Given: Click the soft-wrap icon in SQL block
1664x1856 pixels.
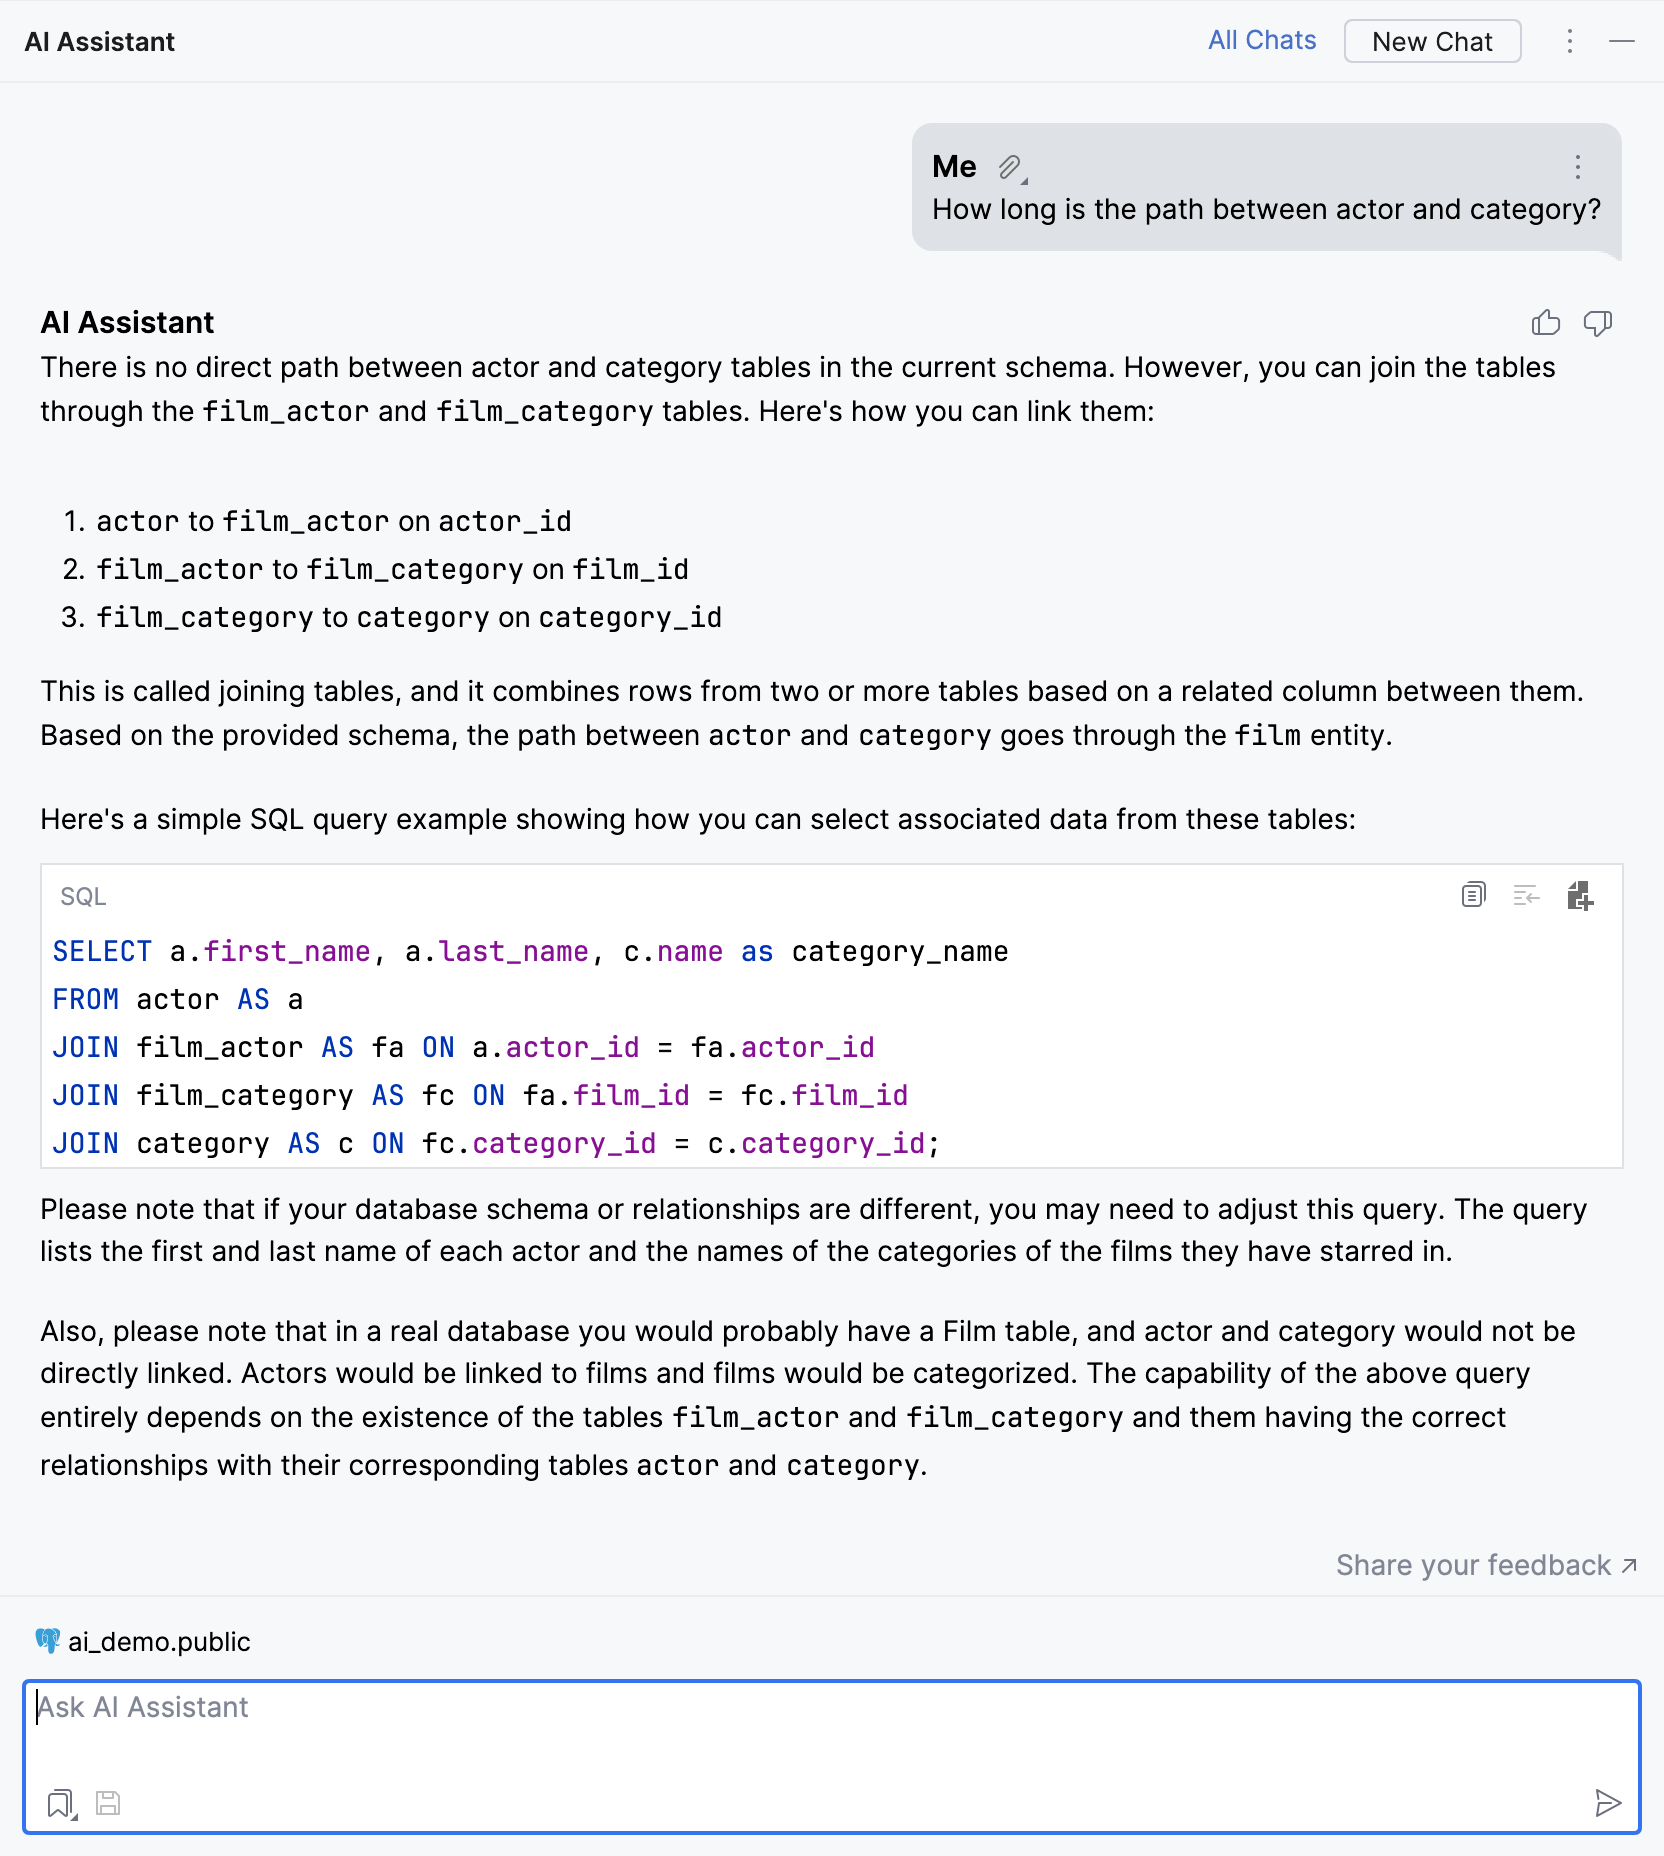Looking at the screenshot, I should pos(1526,895).
